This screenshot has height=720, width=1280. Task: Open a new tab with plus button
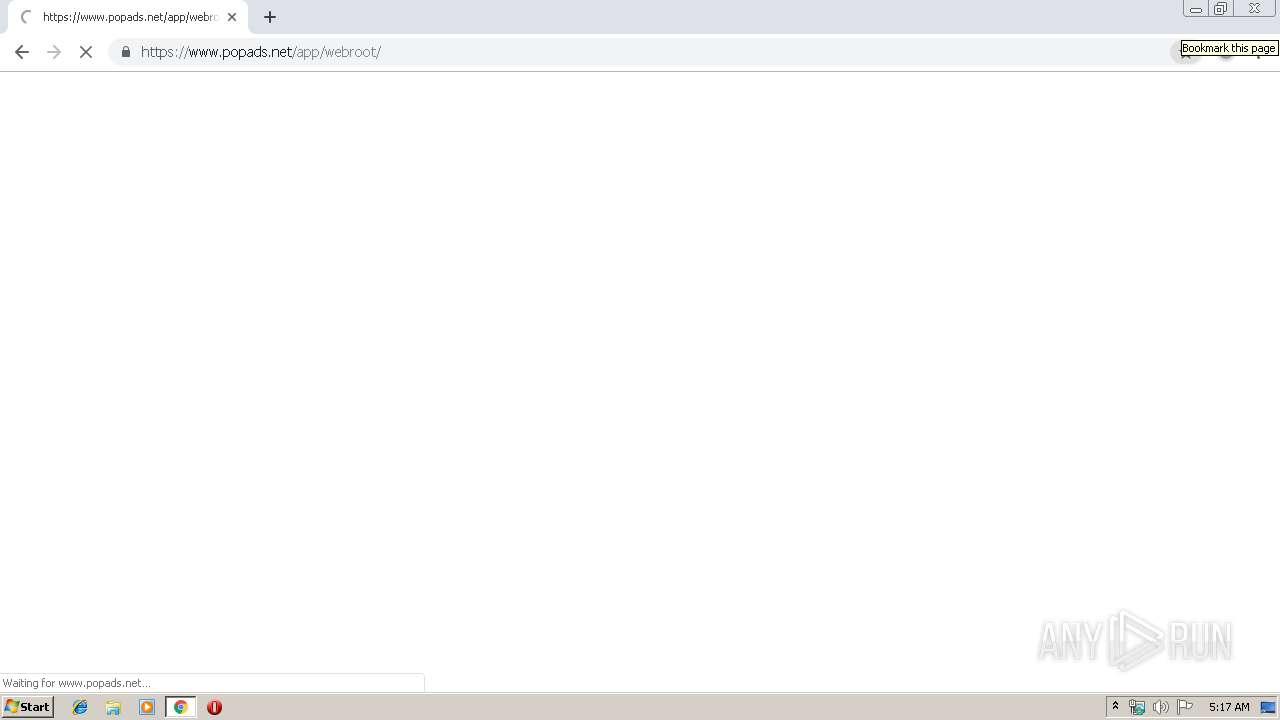click(270, 17)
